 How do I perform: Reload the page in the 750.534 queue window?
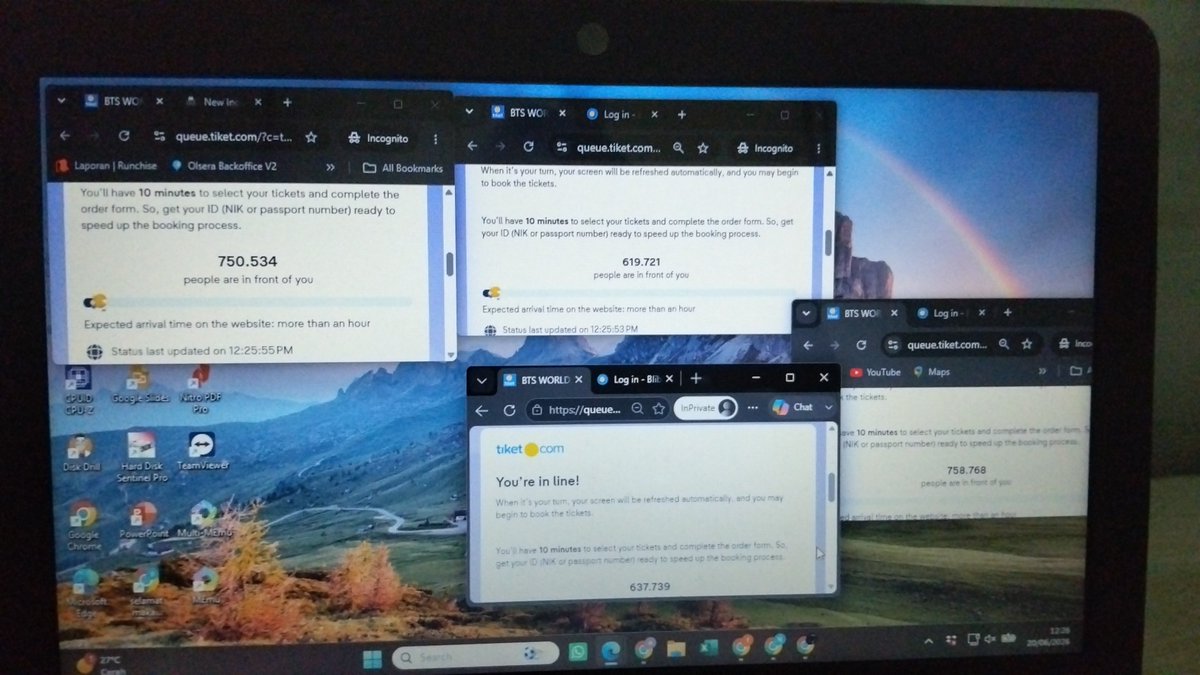124,137
